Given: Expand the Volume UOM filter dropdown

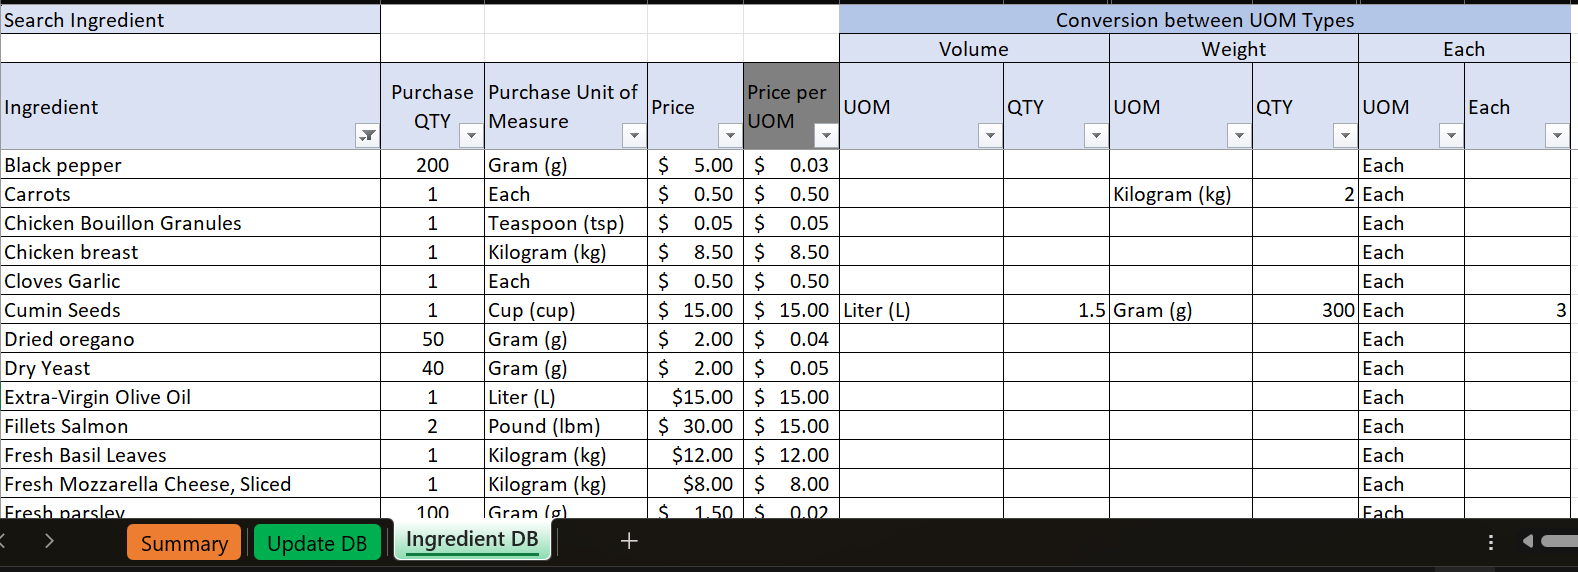Looking at the screenshot, I should 989,135.
